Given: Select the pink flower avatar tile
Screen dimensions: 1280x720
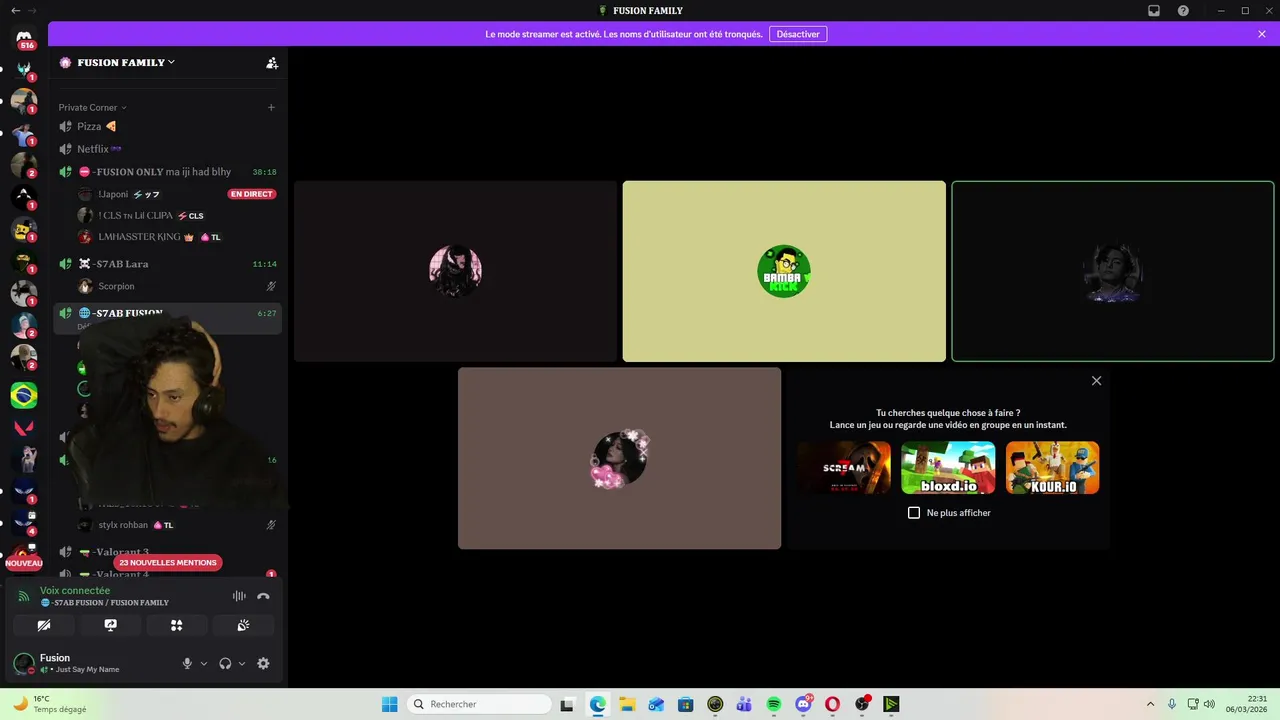Looking at the screenshot, I should pyautogui.click(x=619, y=458).
